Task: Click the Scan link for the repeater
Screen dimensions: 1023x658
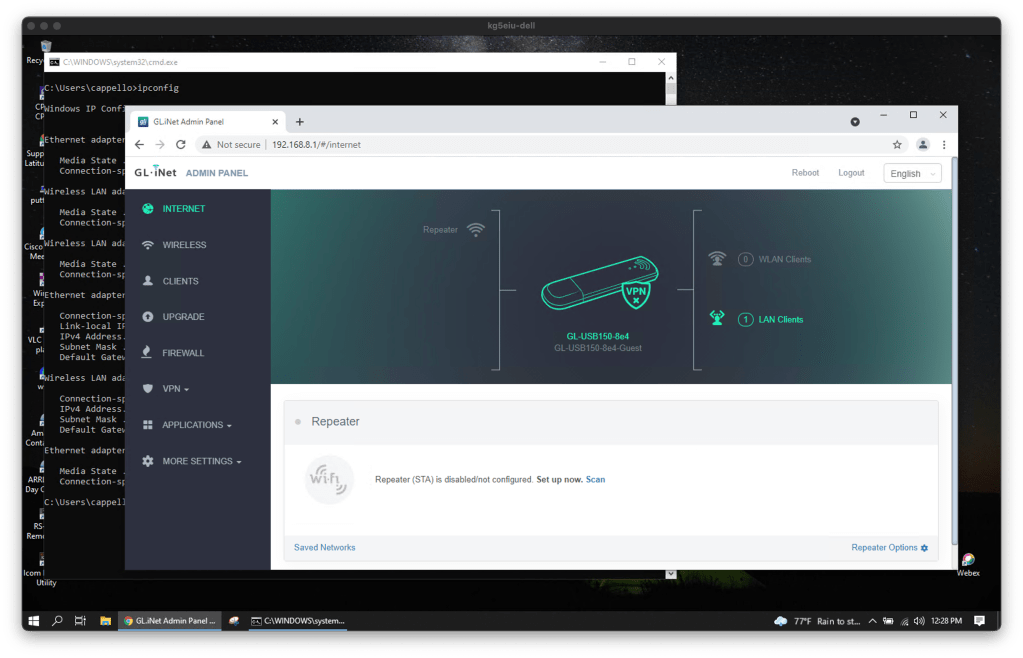Action: tap(595, 480)
